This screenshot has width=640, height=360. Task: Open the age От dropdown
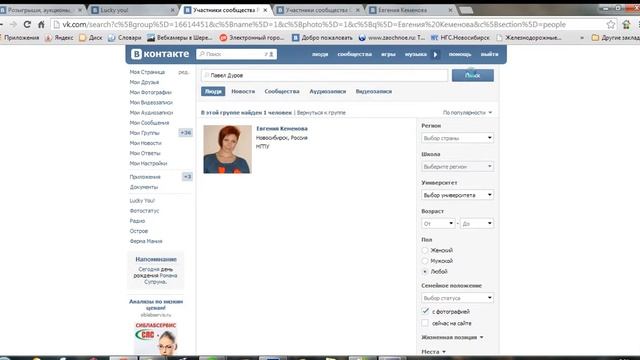(438, 224)
